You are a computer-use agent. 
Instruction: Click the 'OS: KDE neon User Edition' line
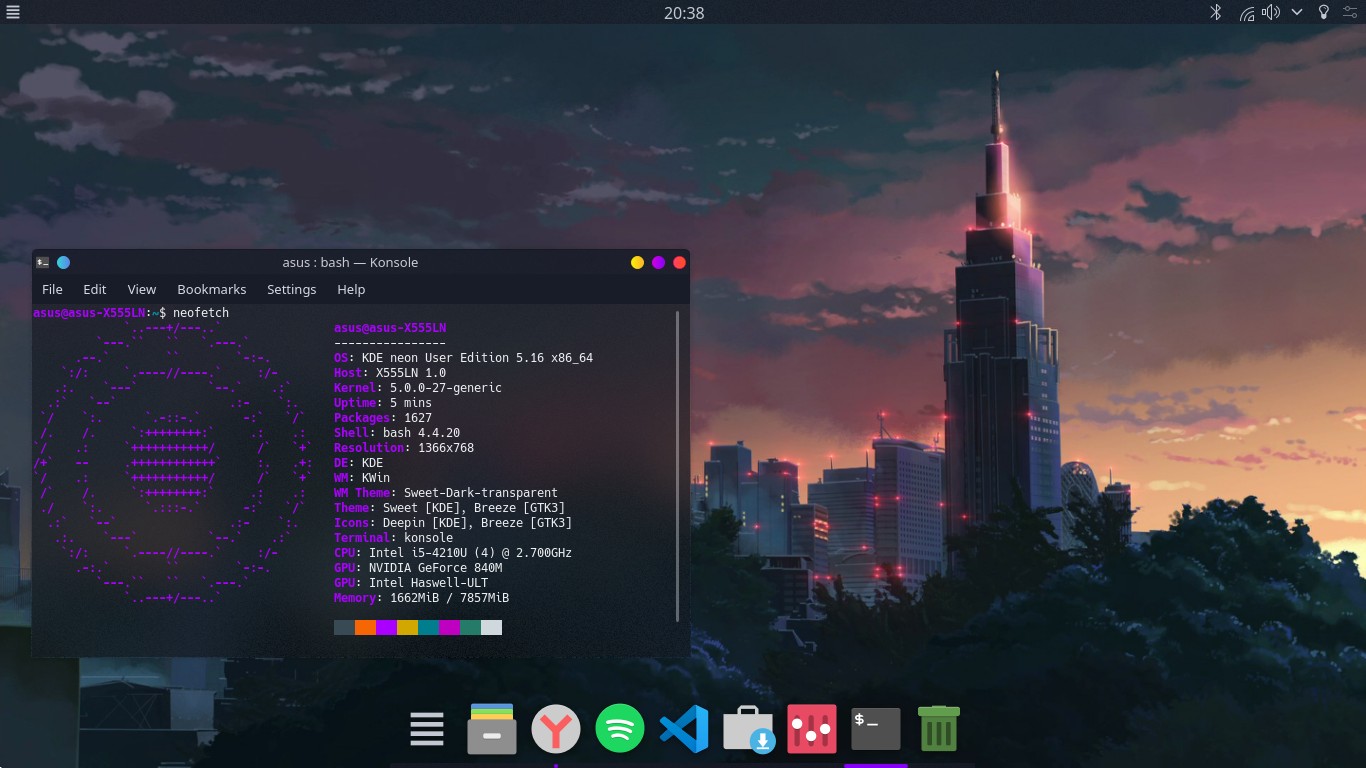tap(463, 358)
